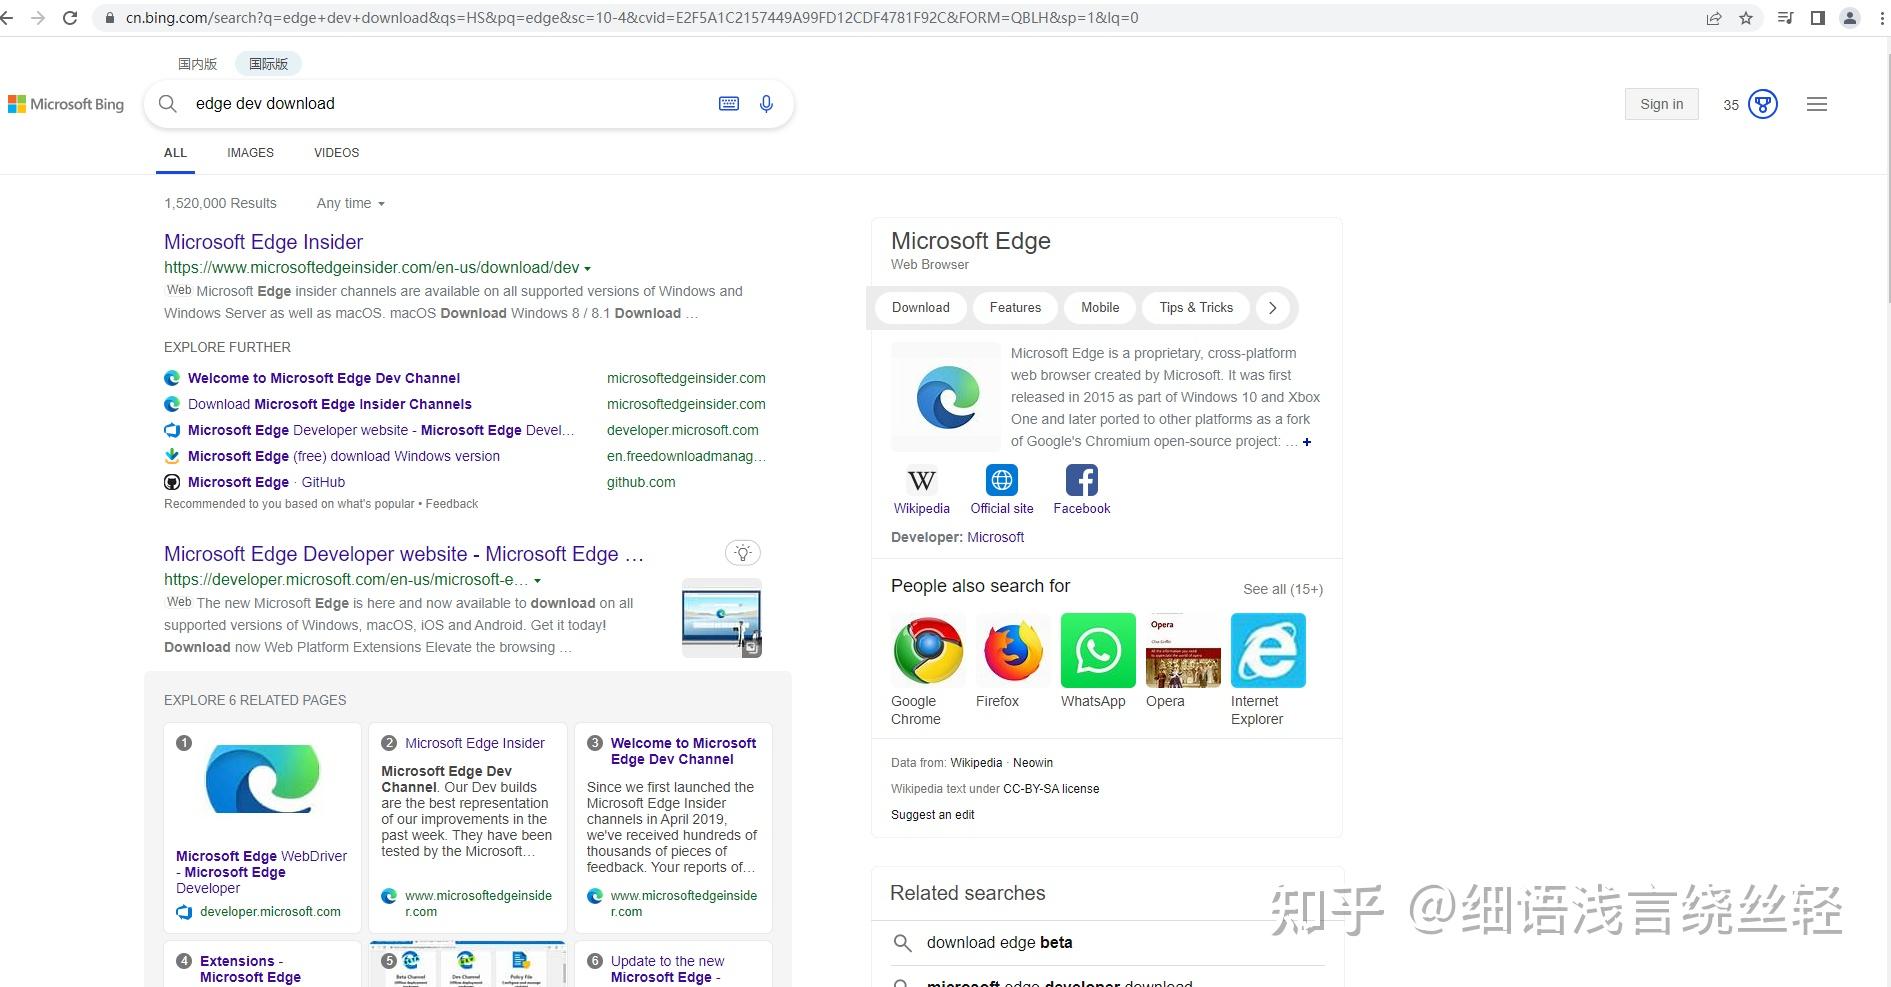Open the hamburger settings menu
1891x987 pixels.
1817,104
